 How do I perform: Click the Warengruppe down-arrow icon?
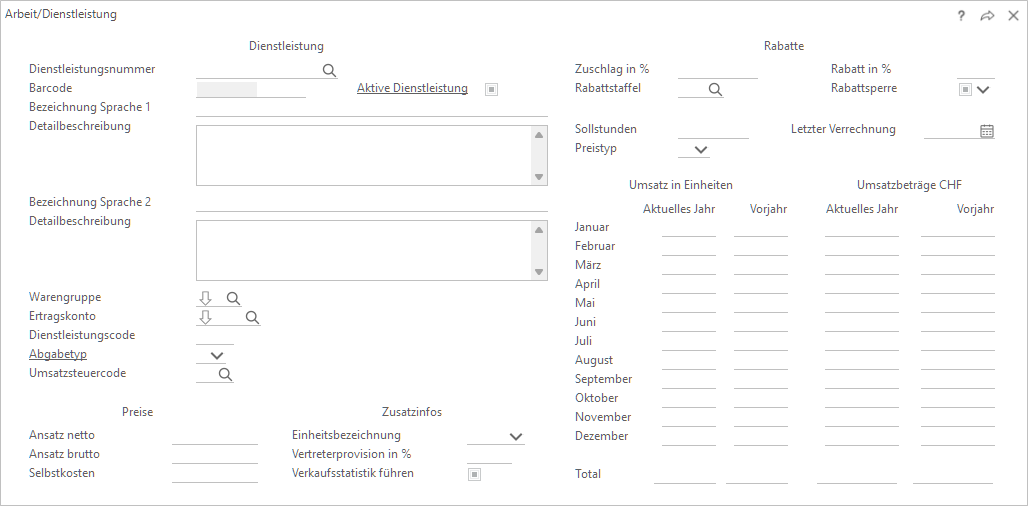click(206, 298)
